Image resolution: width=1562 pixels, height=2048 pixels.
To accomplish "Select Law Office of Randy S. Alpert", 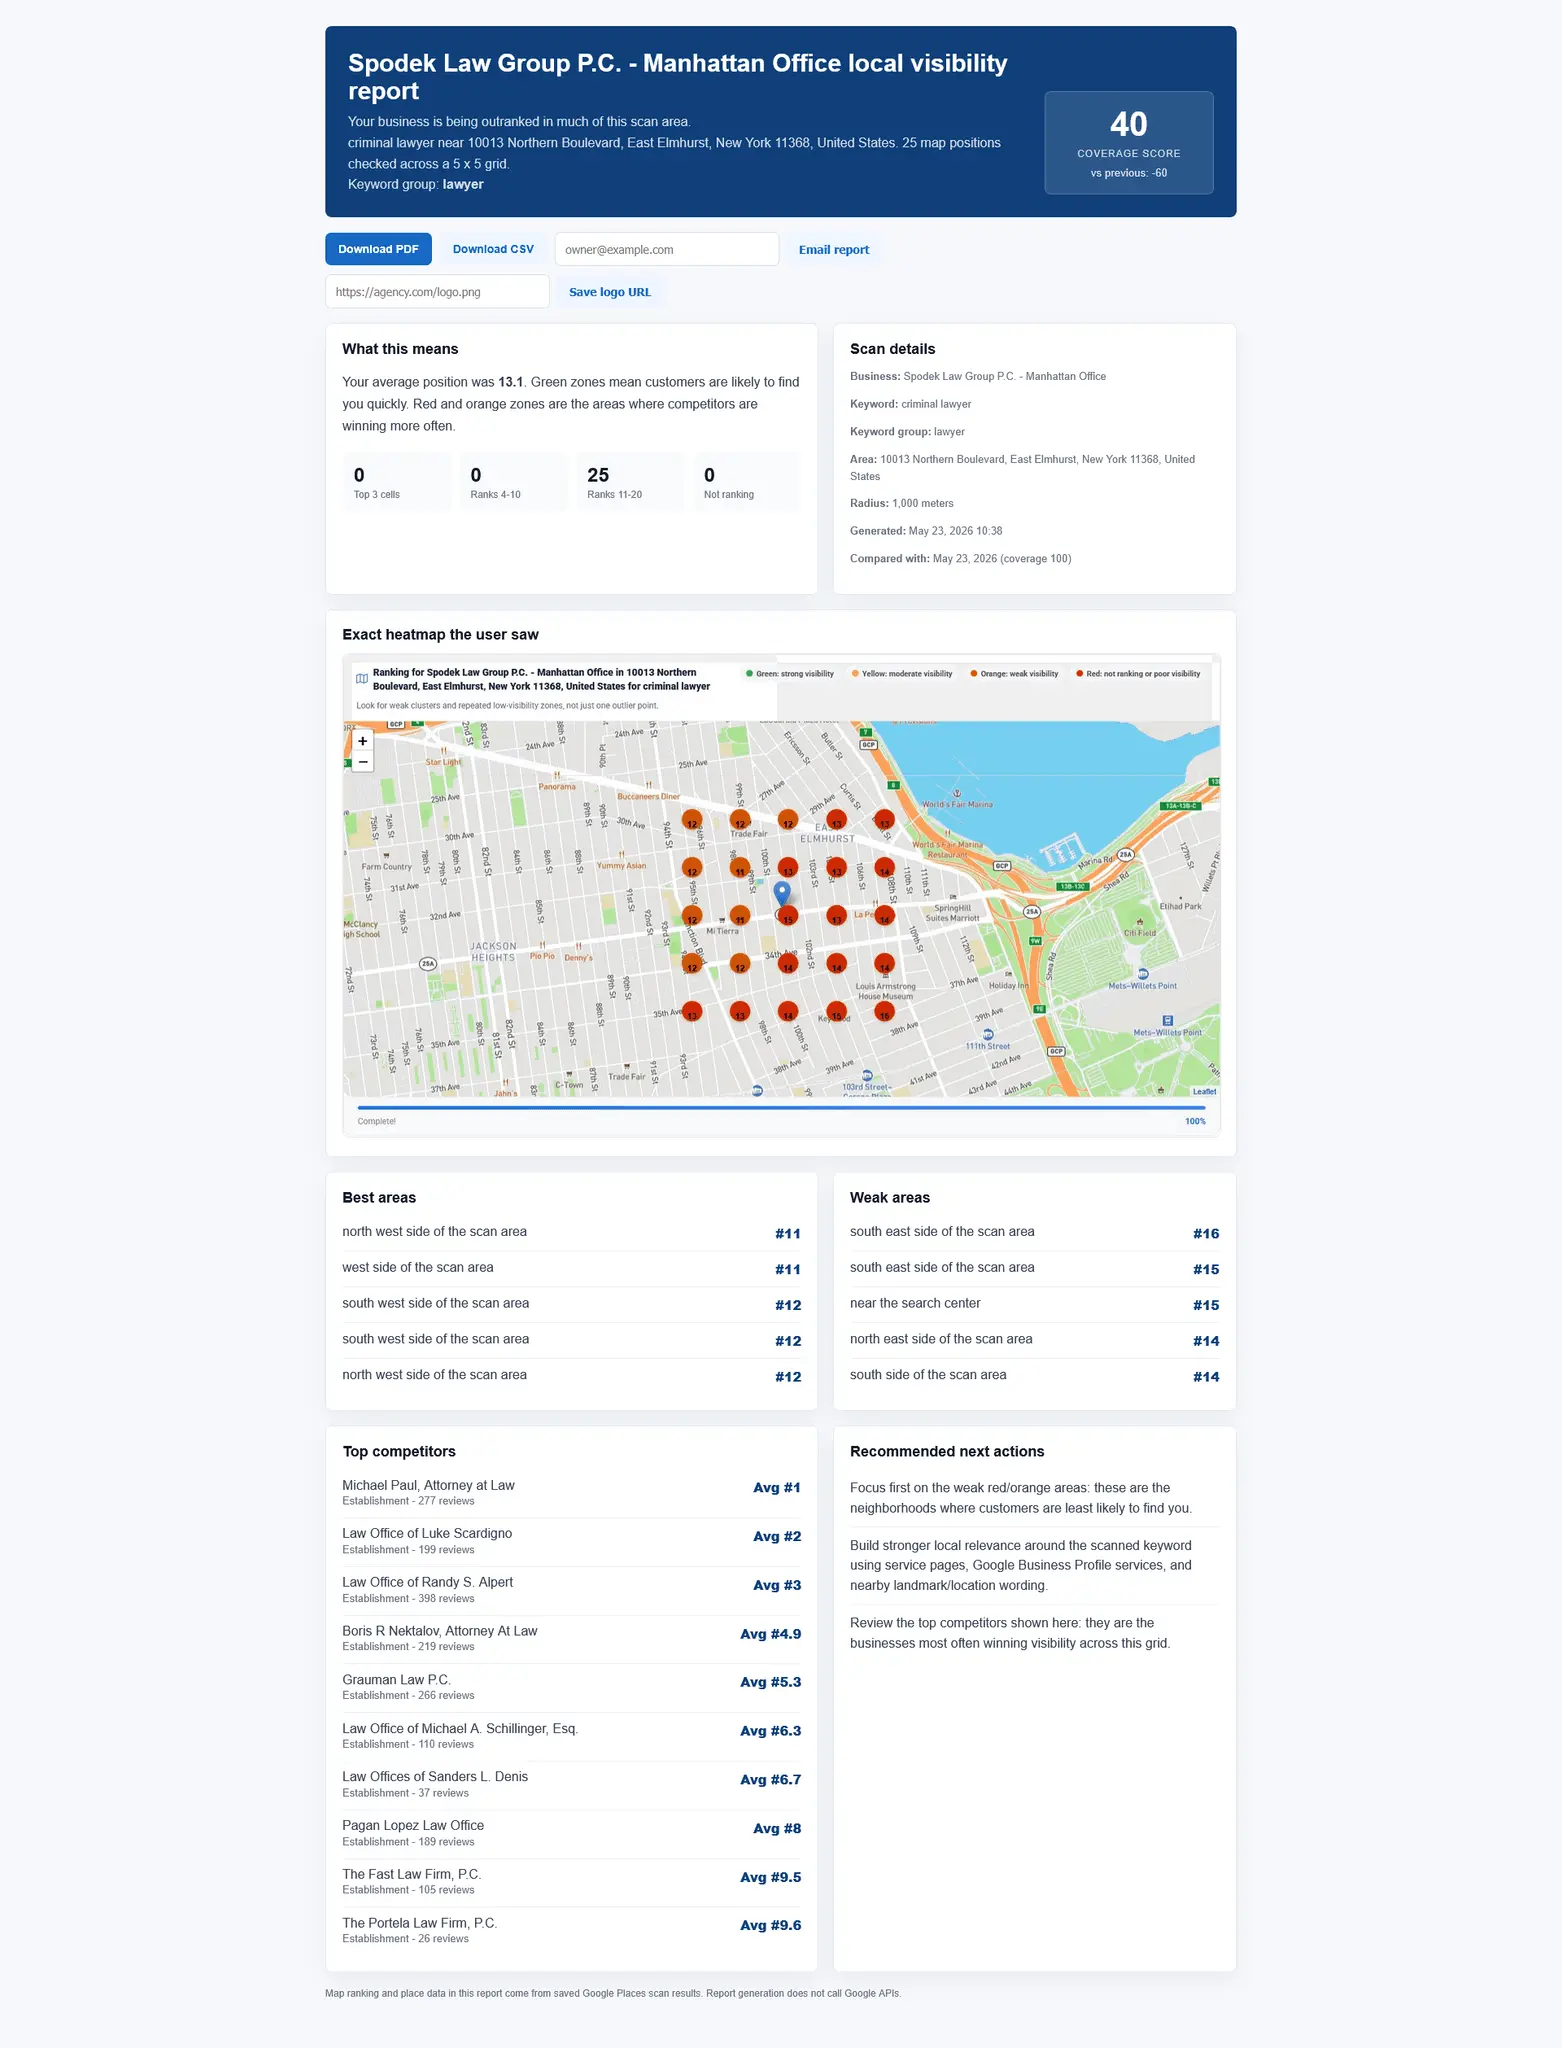I will [x=571, y=1590].
